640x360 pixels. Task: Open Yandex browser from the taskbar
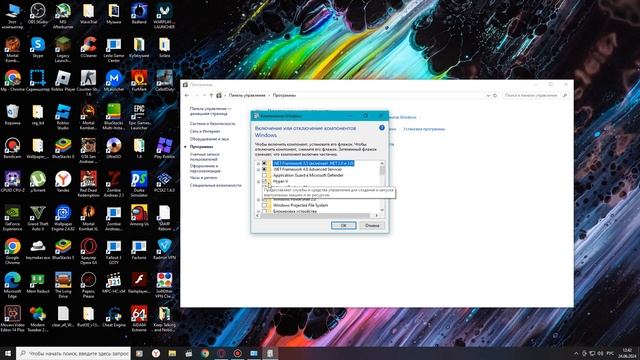[x=156, y=353]
